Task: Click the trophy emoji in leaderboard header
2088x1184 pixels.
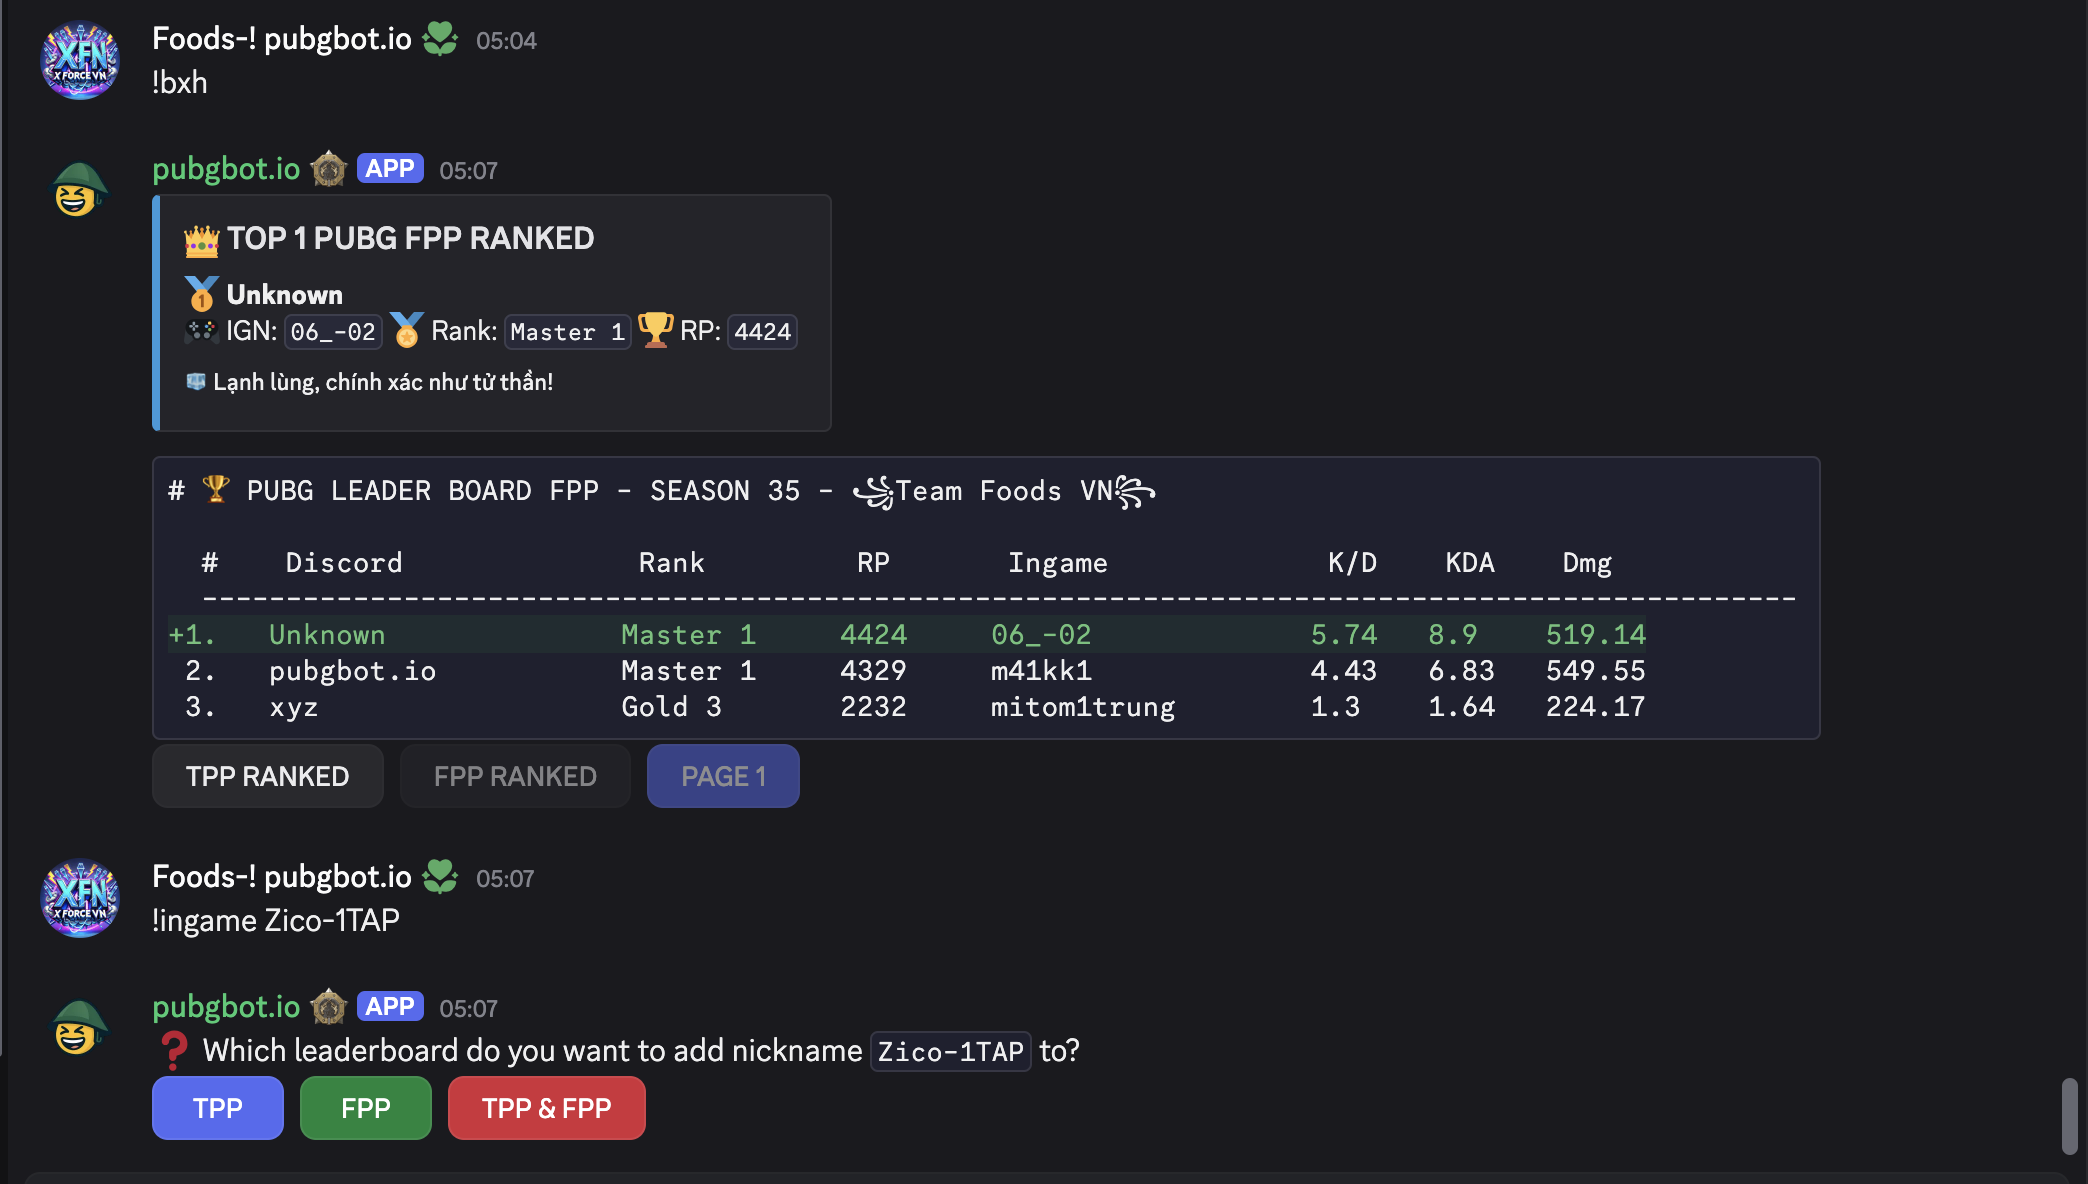Action: (x=216, y=489)
